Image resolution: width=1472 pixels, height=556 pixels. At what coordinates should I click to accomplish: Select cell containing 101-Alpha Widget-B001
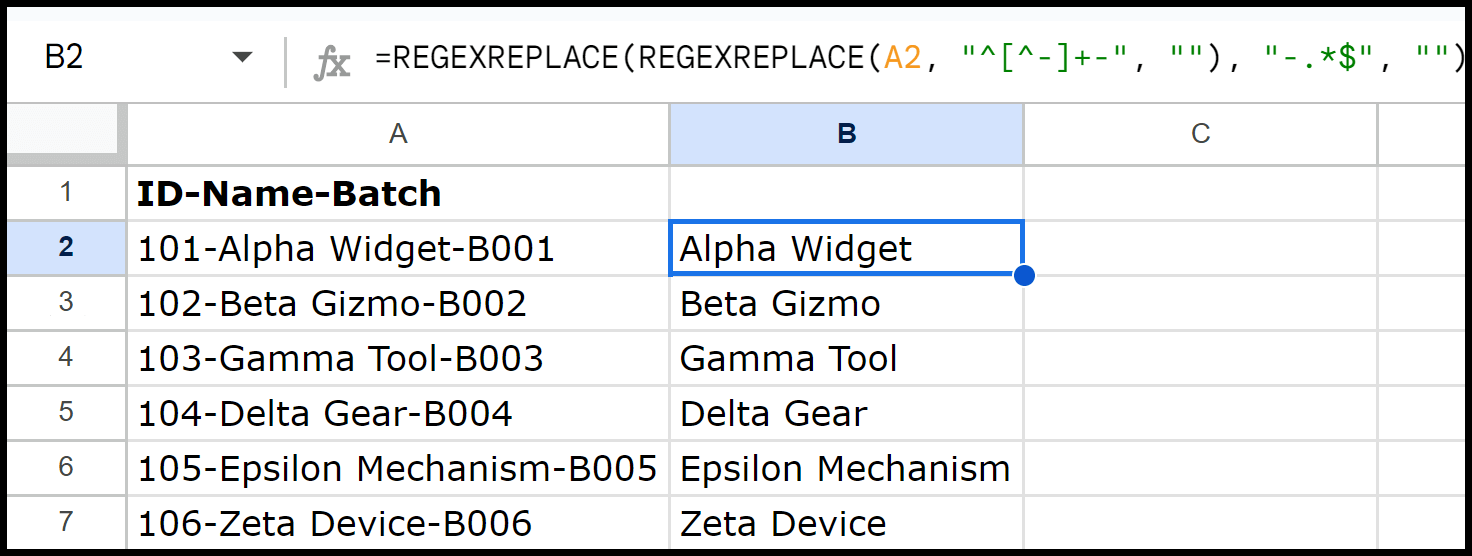[398, 248]
